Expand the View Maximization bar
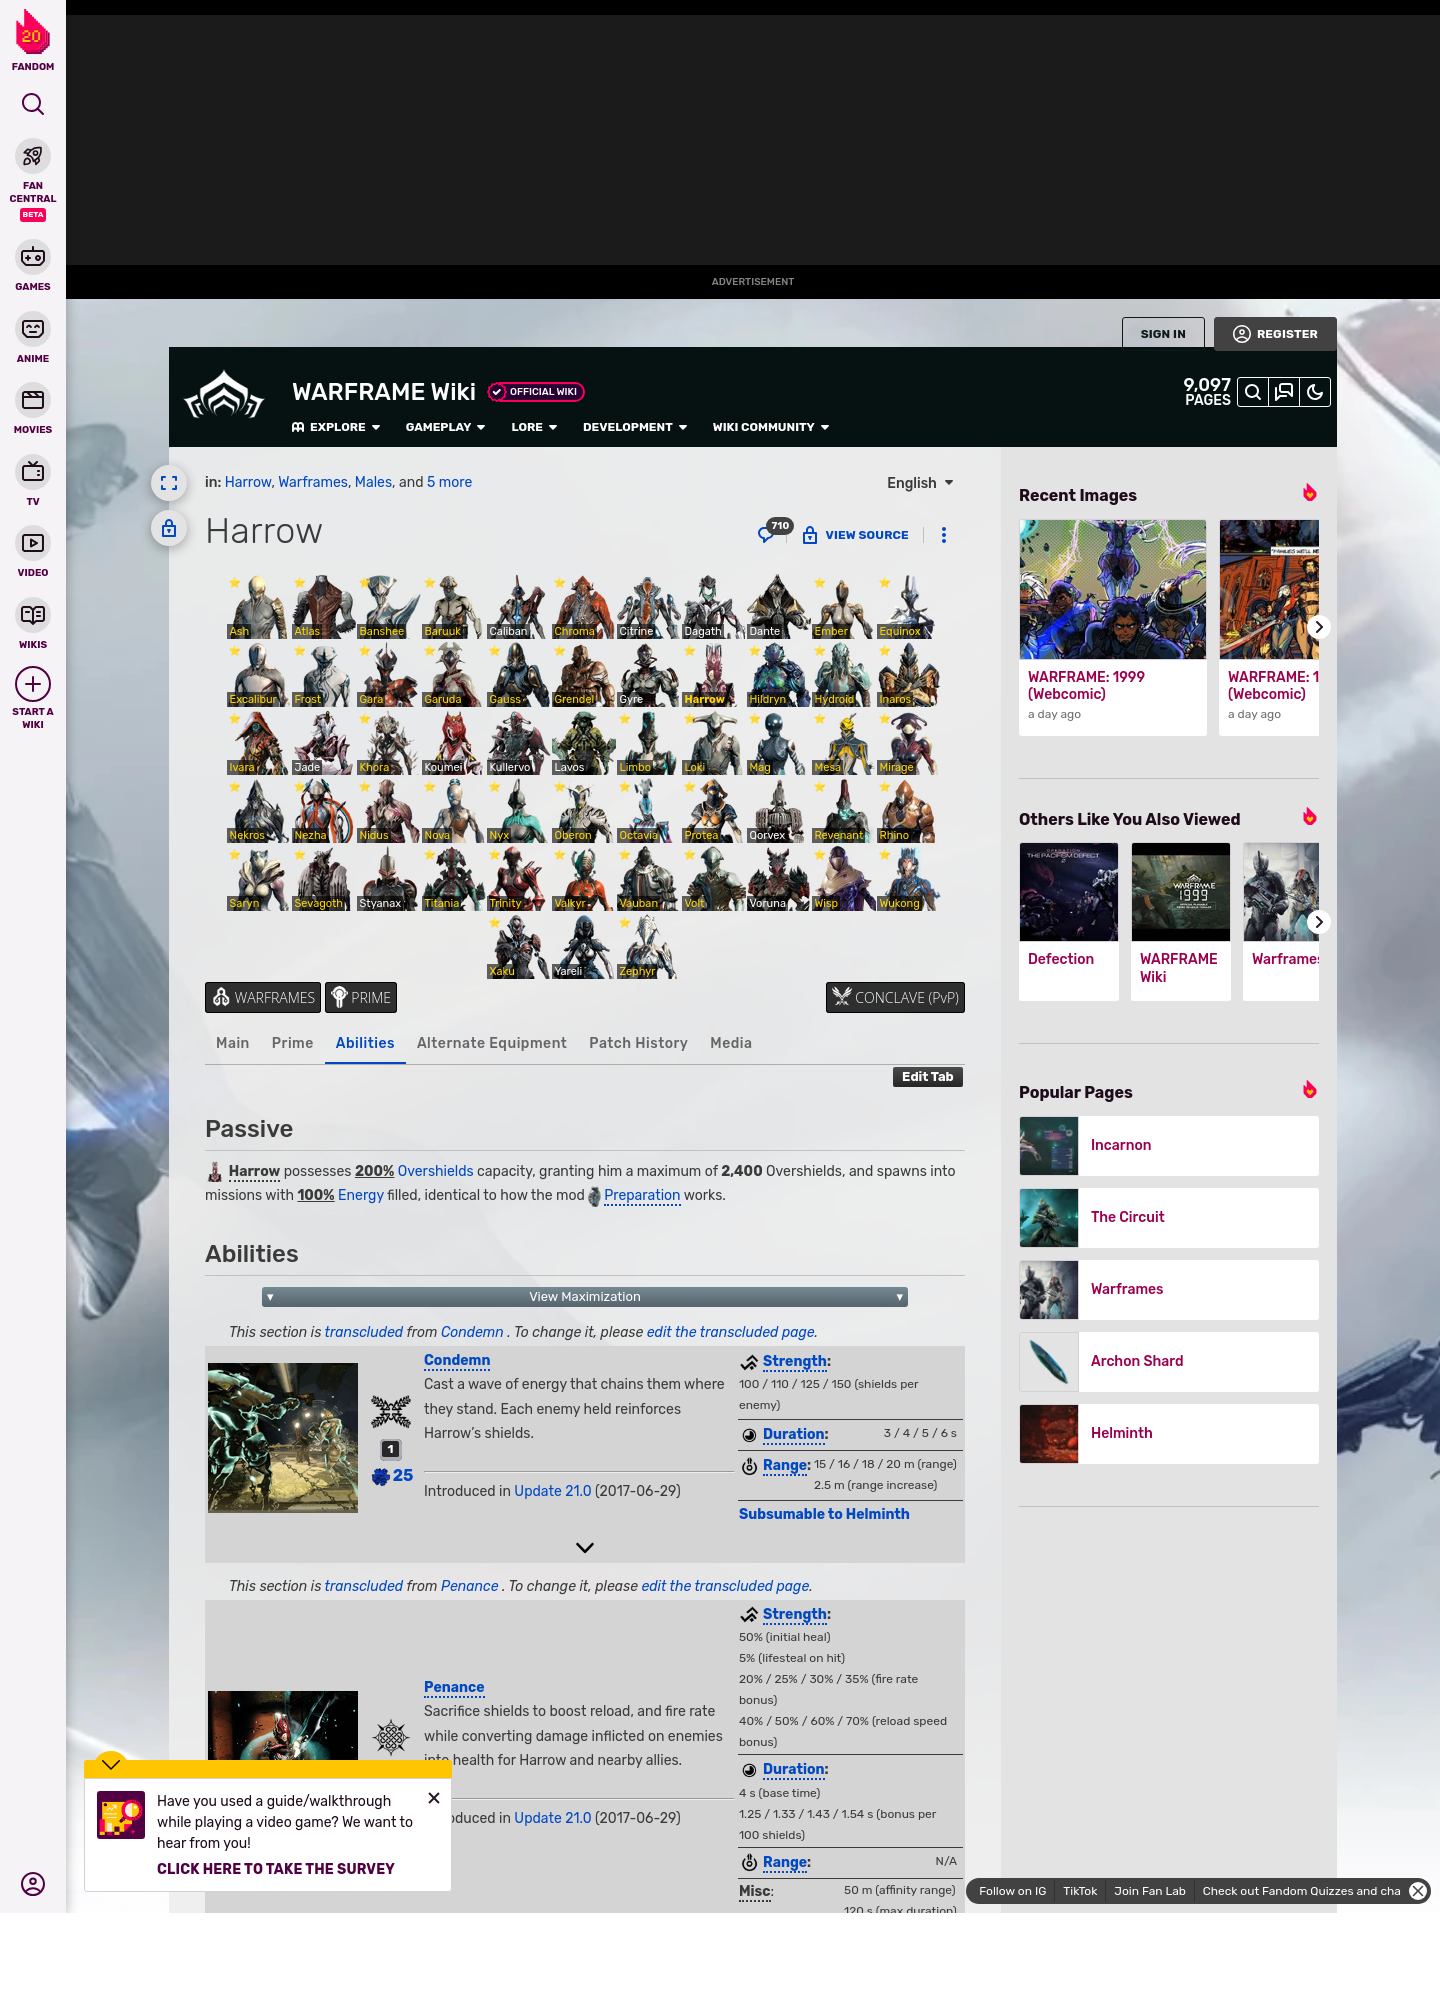 [x=585, y=1297]
